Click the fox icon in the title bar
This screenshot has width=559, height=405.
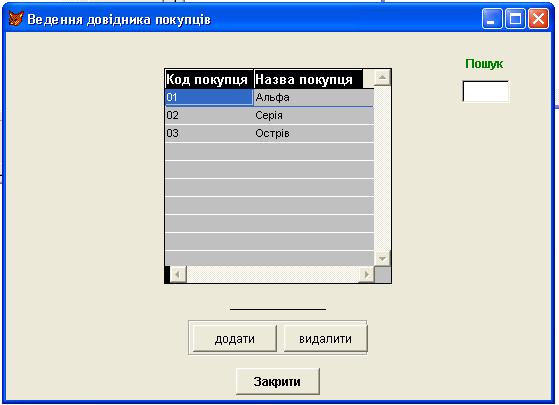tap(16, 19)
